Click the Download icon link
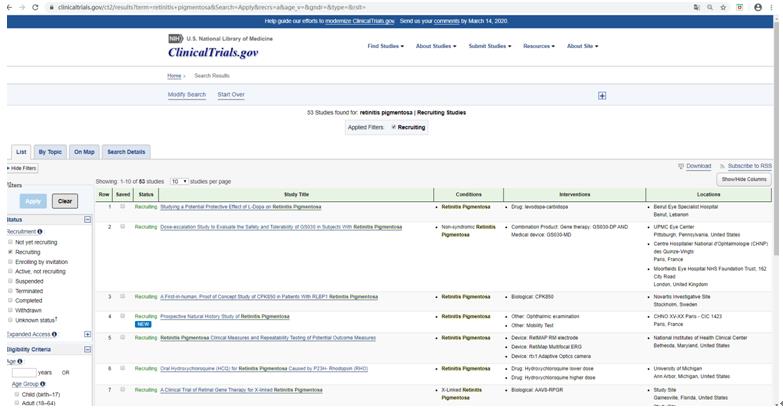Viewport: 783px width, 412px height. (681, 166)
